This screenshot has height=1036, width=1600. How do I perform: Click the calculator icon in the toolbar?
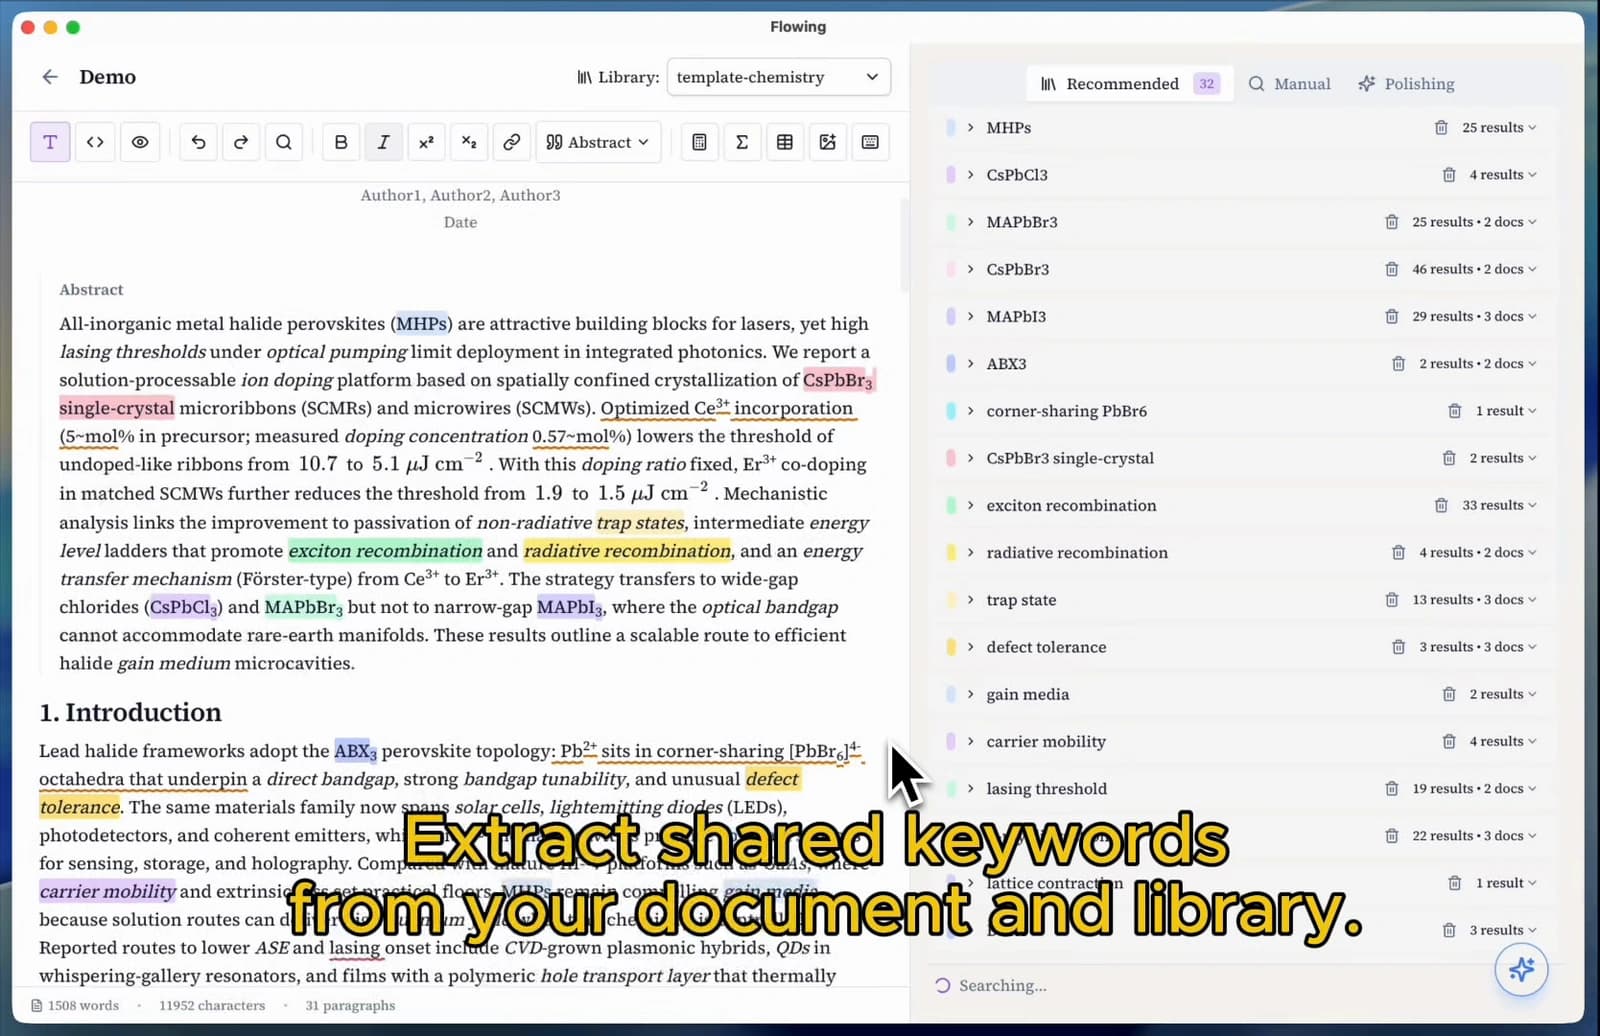(699, 142)
